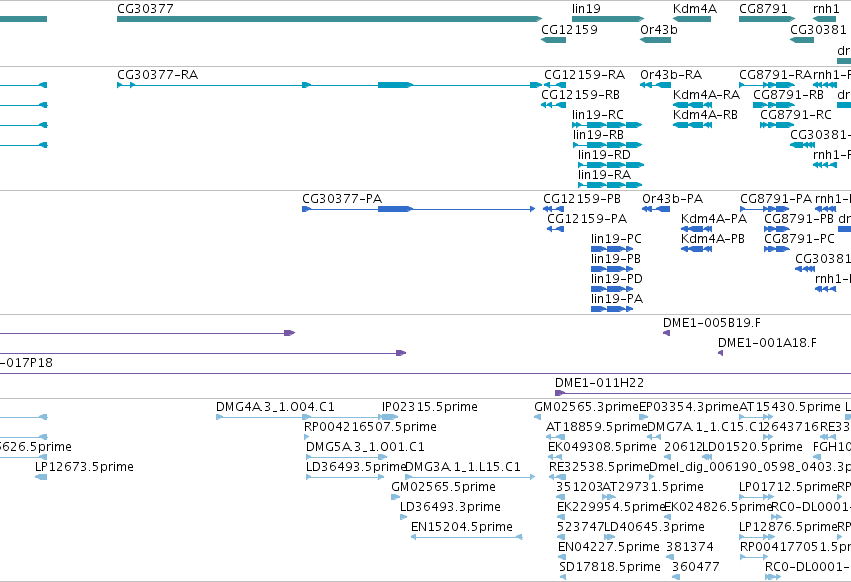This screenshot has height=582, width=851.
Task: Click clone label DME1-005B19.F
Action: point(712,323)
